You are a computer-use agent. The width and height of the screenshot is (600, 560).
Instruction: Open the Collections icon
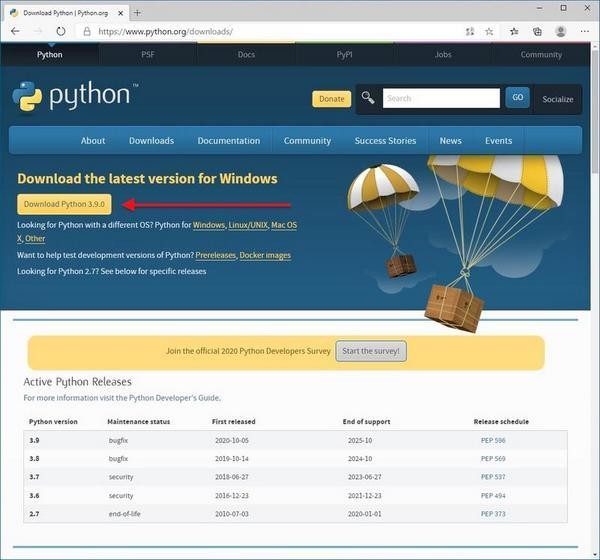[537, 31]
